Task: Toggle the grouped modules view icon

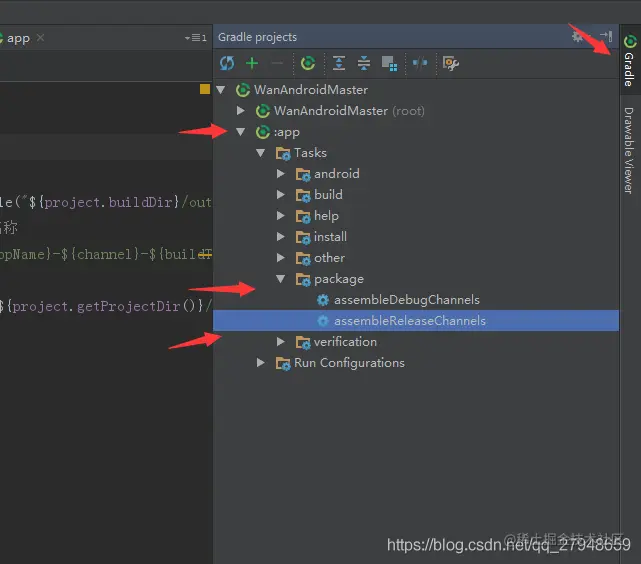Action: (389, 63)
